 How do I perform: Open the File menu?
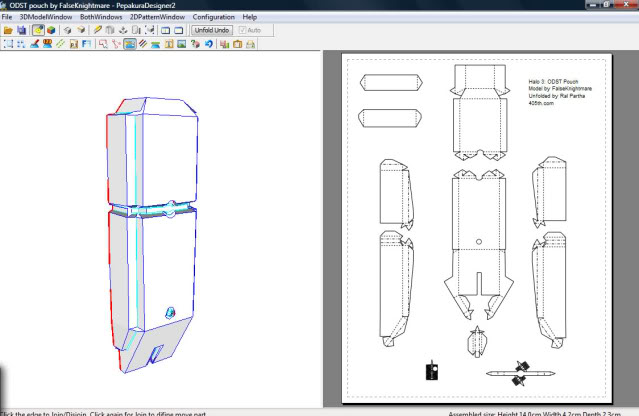click(7, 17)
